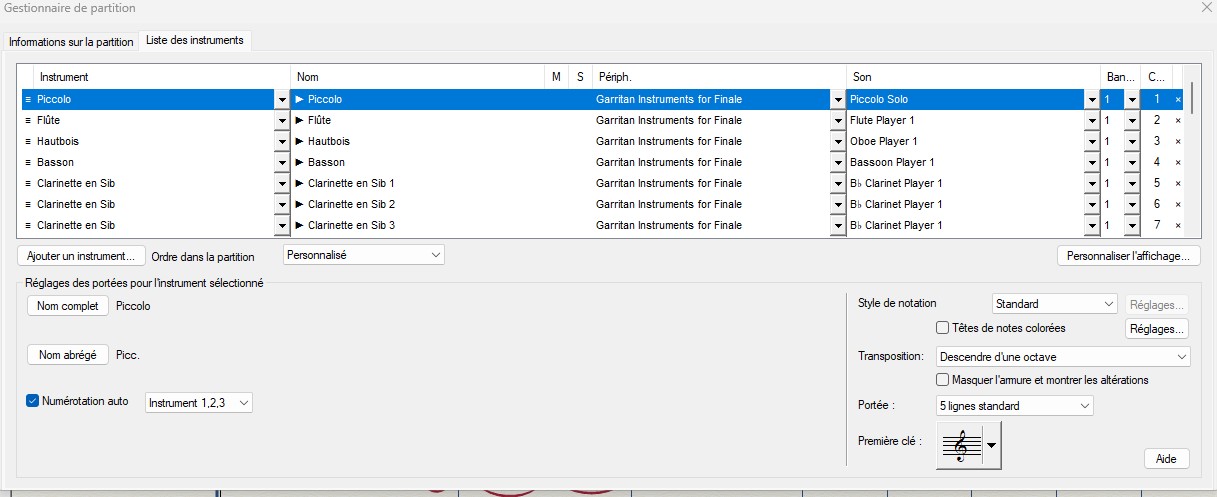1217x497 pixels.
Task: Click drag handle icon of Clarinette en Sib 3 row
Action: point(28,226)
